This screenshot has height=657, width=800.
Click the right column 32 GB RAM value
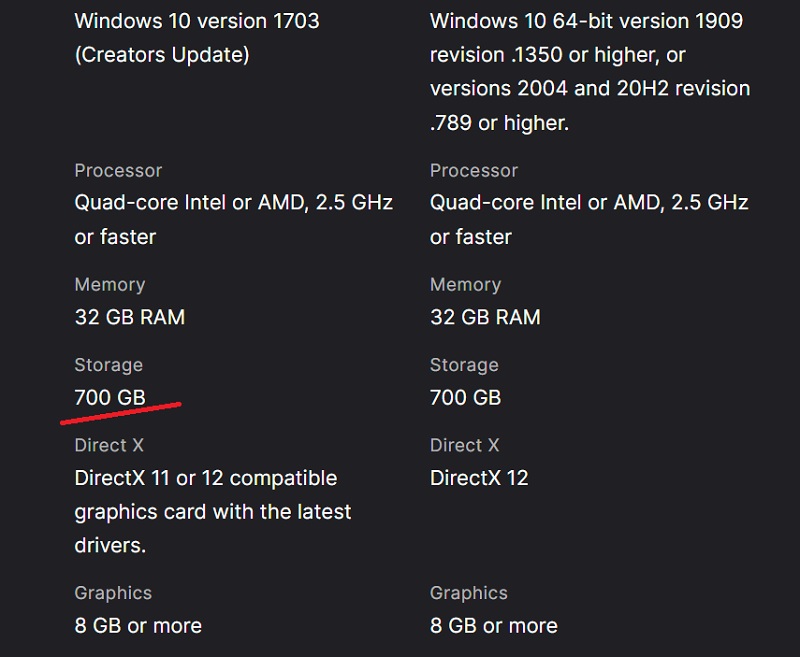[485, 317]
